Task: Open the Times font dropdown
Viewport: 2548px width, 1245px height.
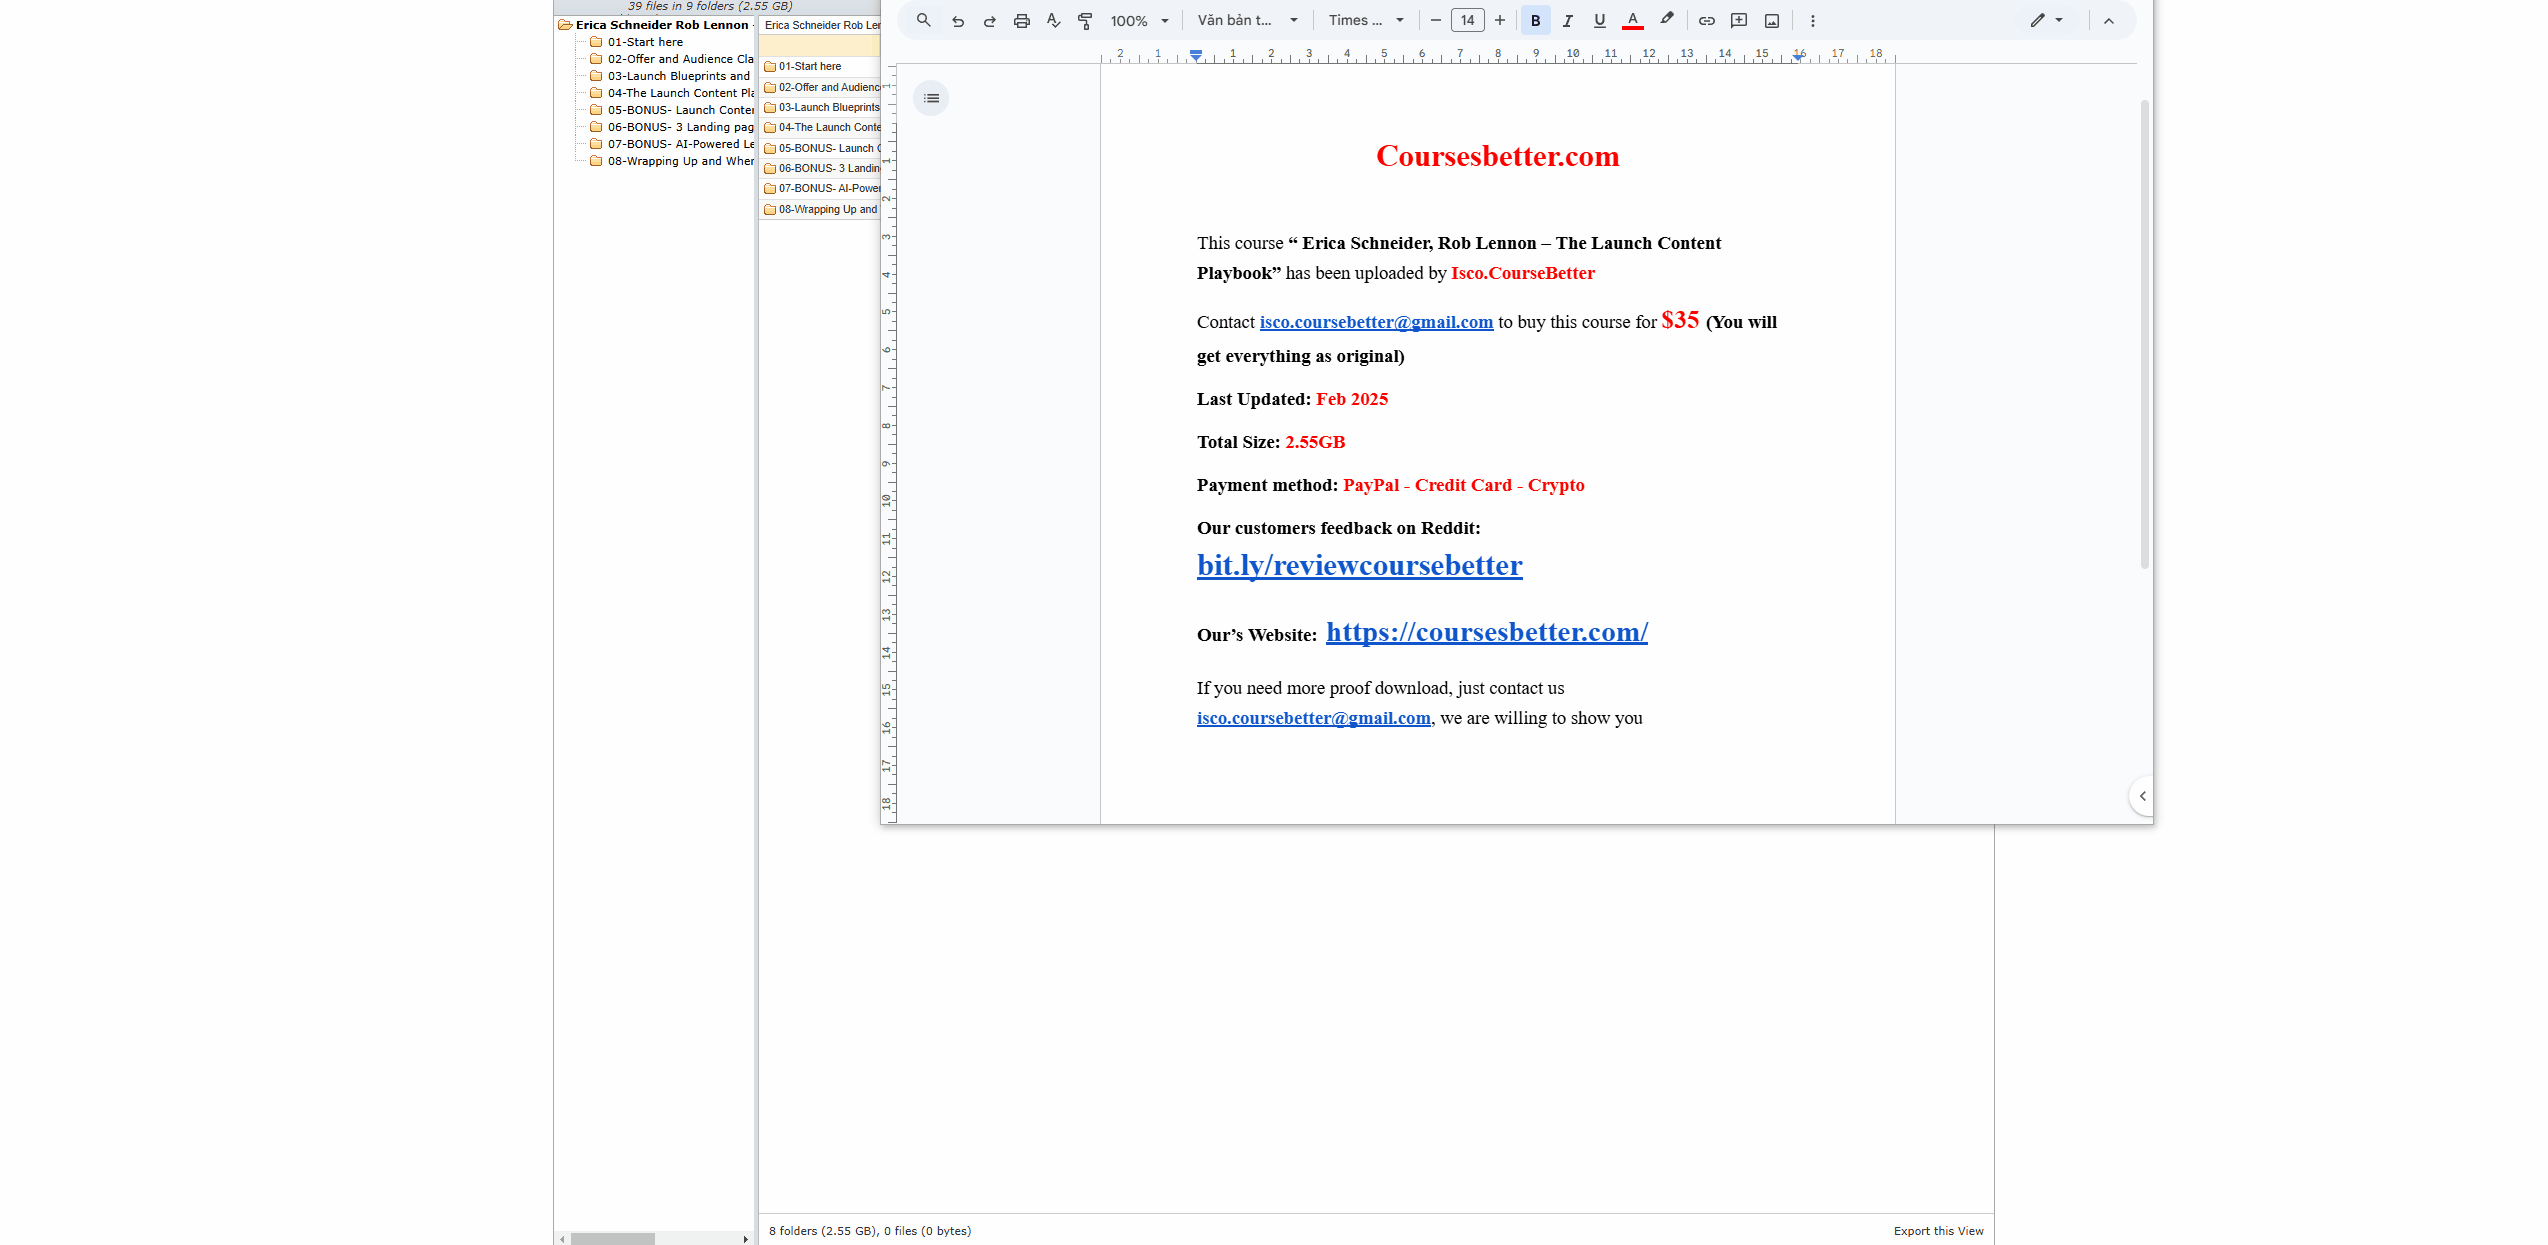Action: (1366, 20)
